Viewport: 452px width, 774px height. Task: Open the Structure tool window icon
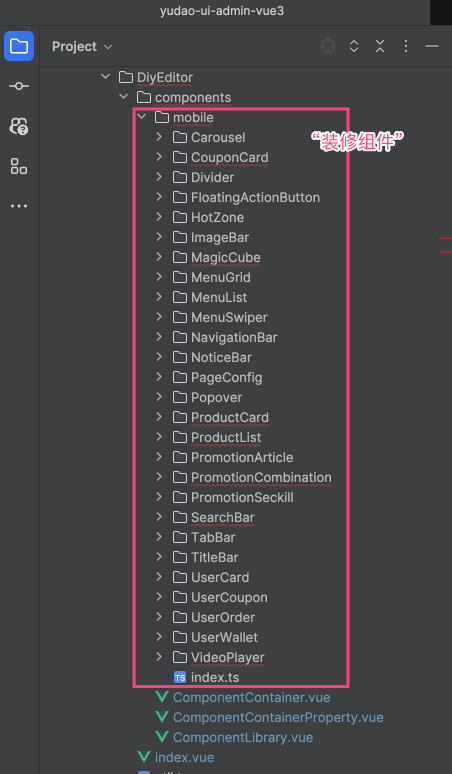point(19,166)
